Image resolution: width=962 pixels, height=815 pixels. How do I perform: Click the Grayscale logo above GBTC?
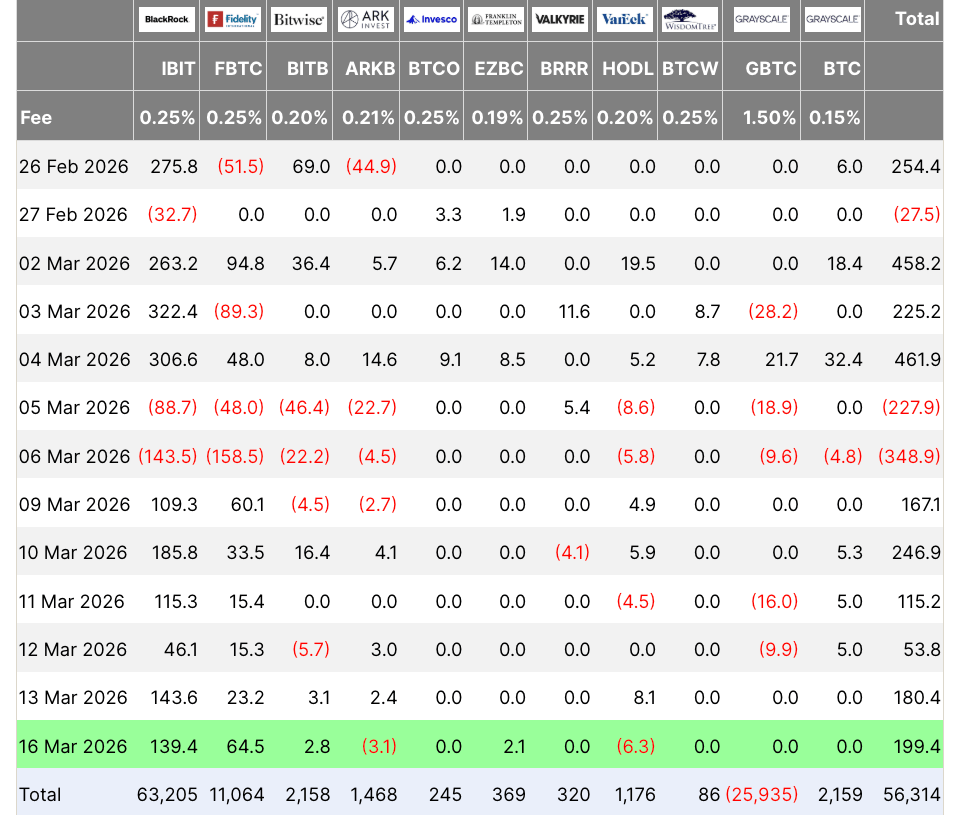[762, 19]
